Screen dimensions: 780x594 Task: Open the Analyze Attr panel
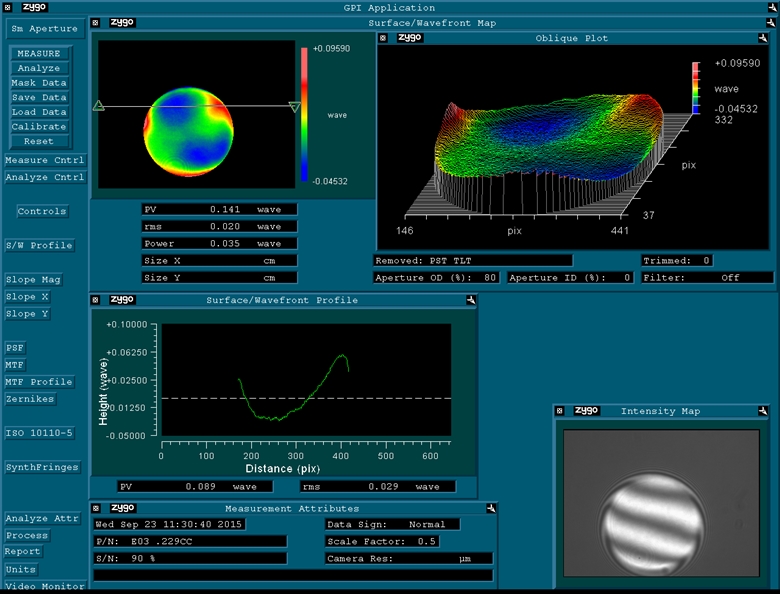click(41, 518)
